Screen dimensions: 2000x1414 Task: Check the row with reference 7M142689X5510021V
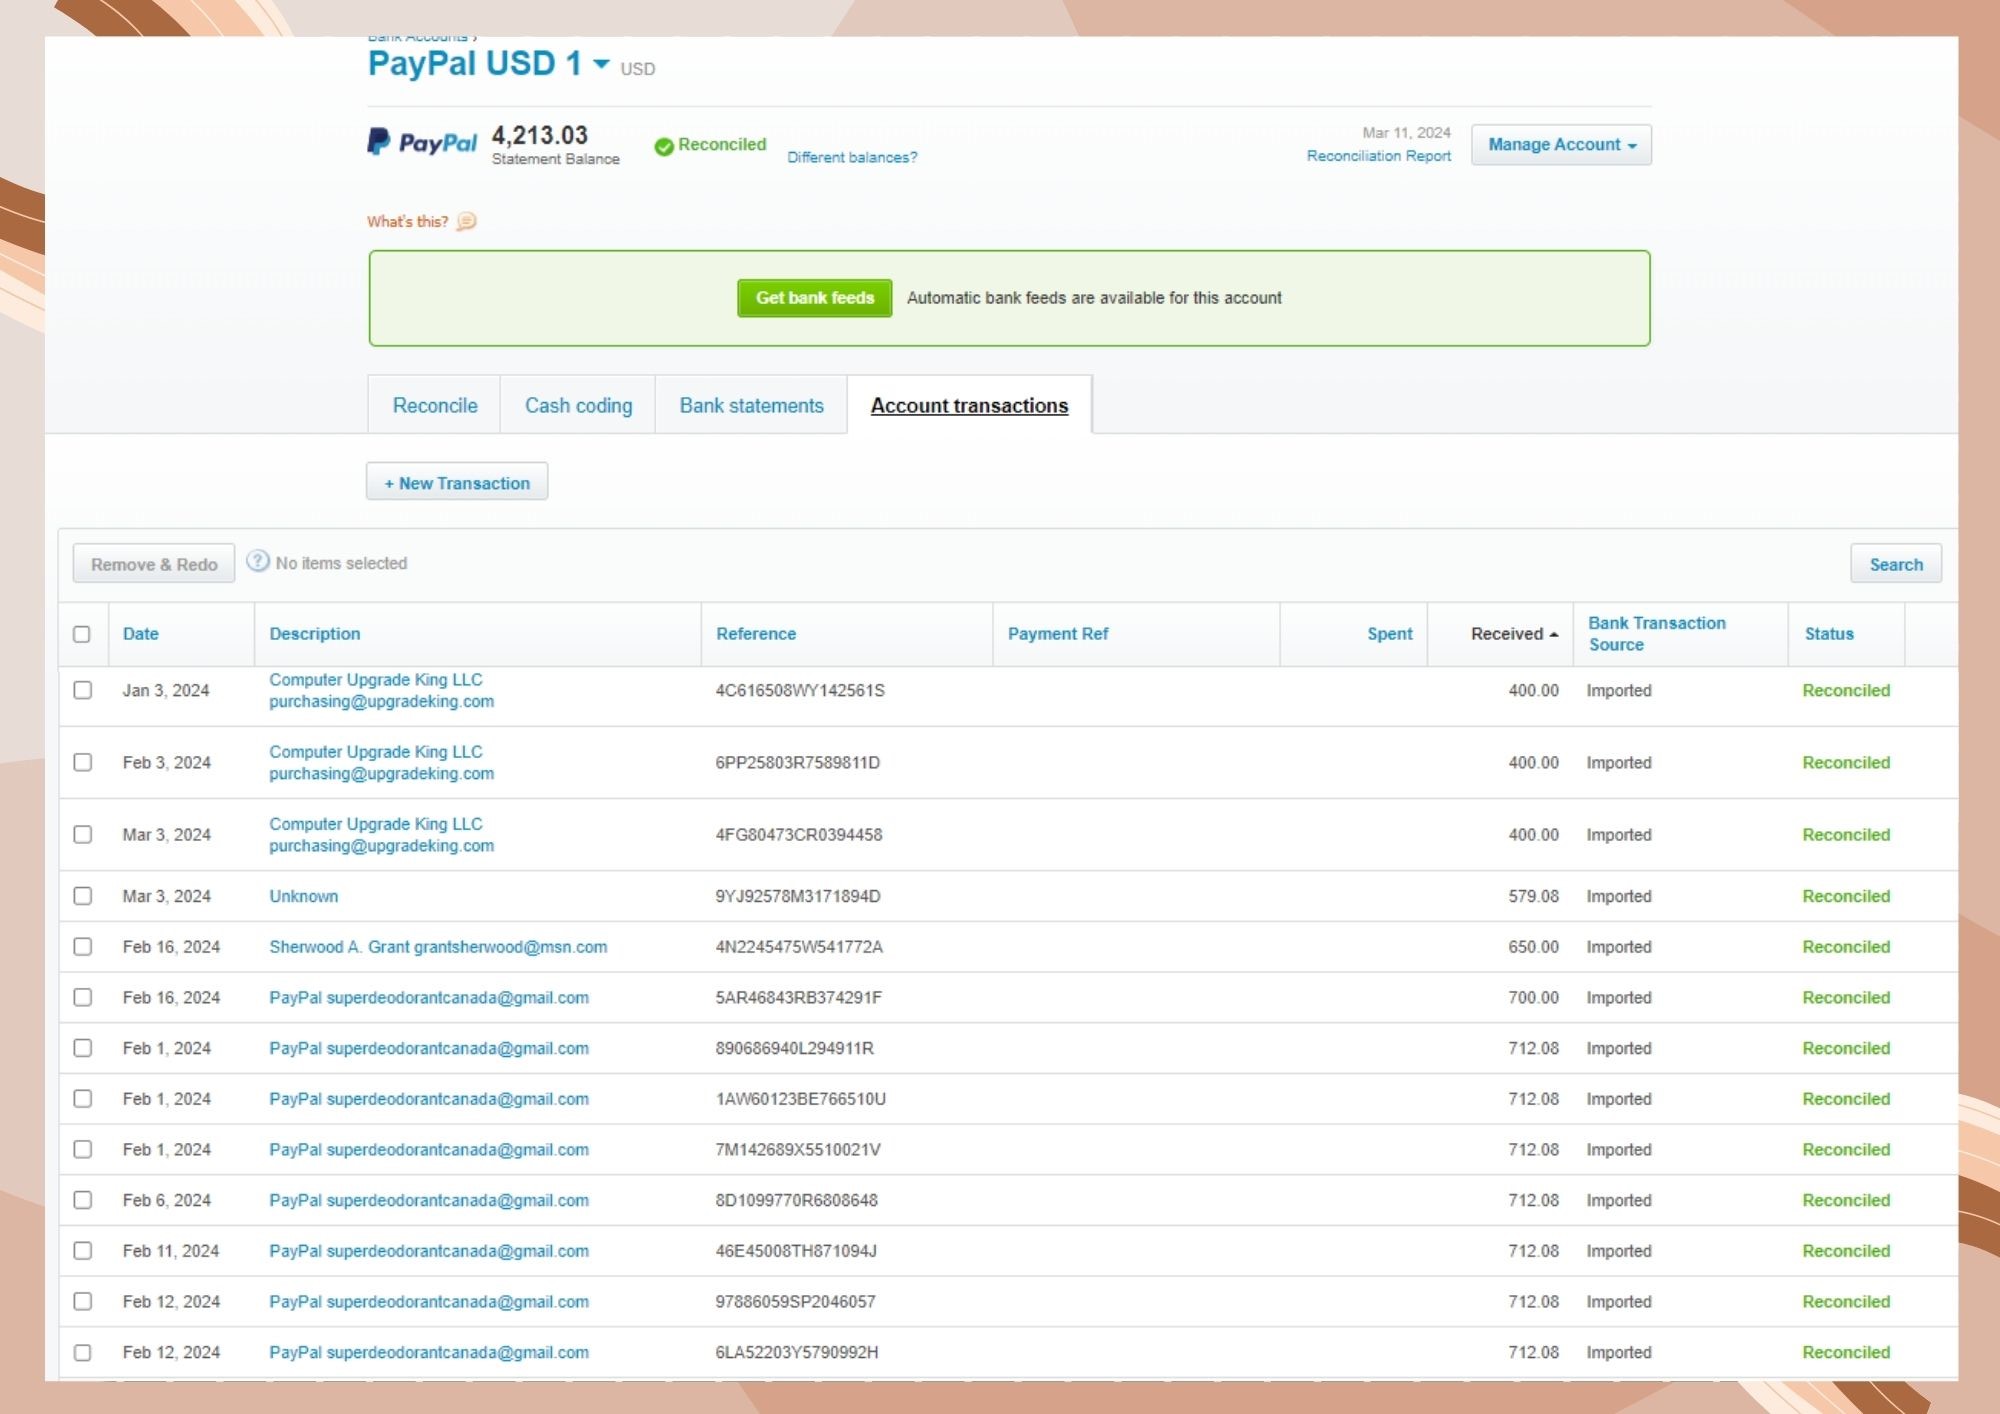point(83,1149)
